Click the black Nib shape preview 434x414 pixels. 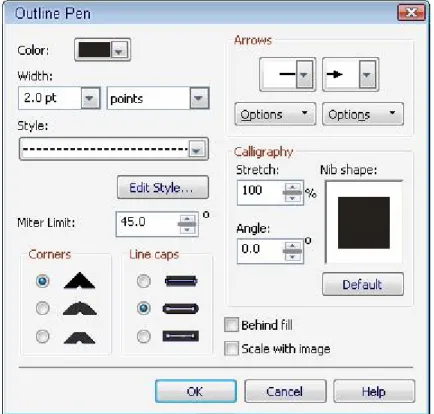[x=364, y=223]
